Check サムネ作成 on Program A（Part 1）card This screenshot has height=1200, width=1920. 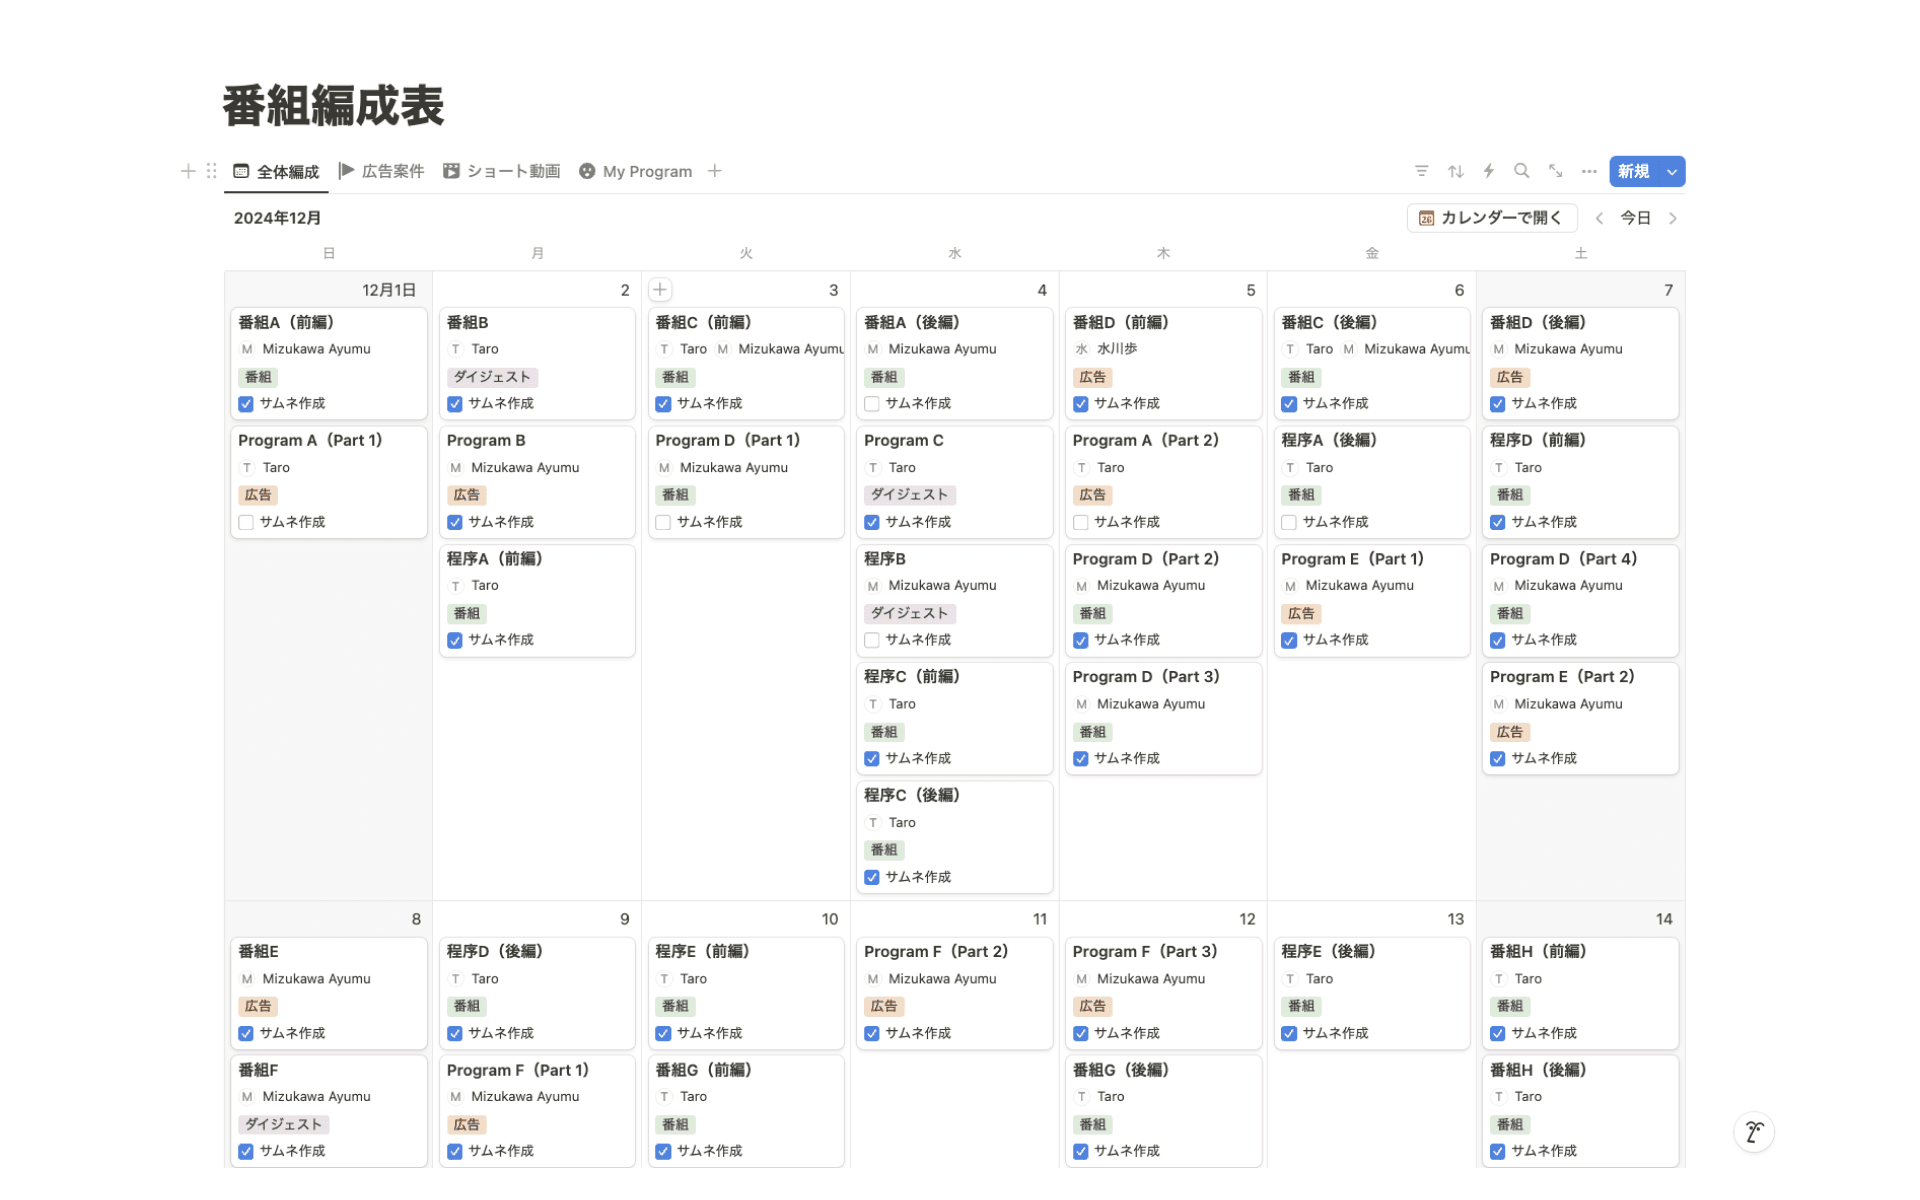pyautogui.click(x=246, y=522)
